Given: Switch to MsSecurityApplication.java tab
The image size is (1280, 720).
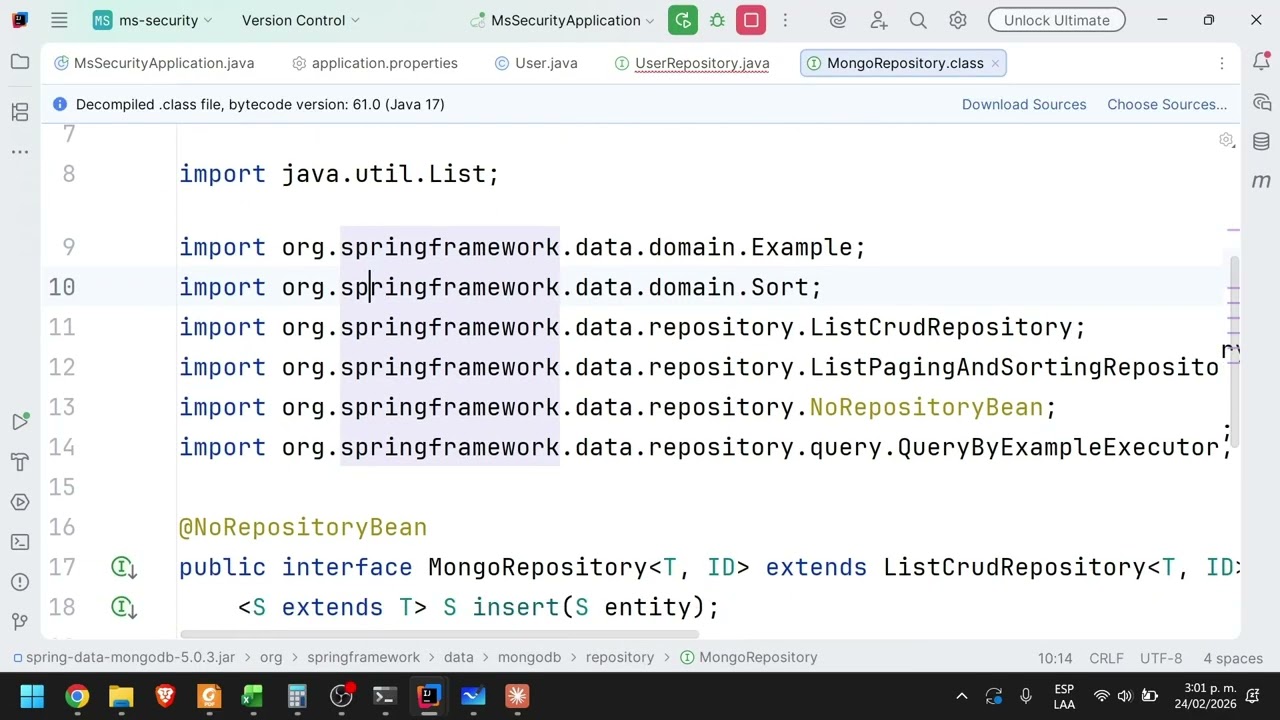Looking at the screenshot, I should pos(154,63).
